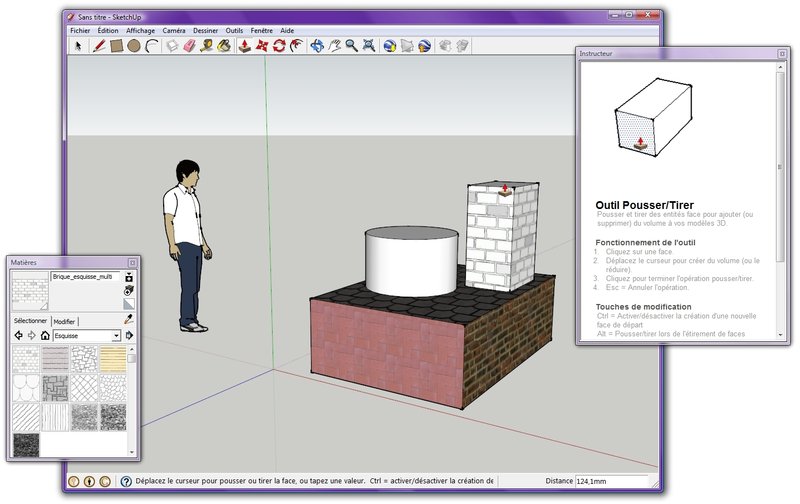Activate the Rectangle drawing tool
The height and width of the screenshot is (504, 800).
(x=116, y=45)
